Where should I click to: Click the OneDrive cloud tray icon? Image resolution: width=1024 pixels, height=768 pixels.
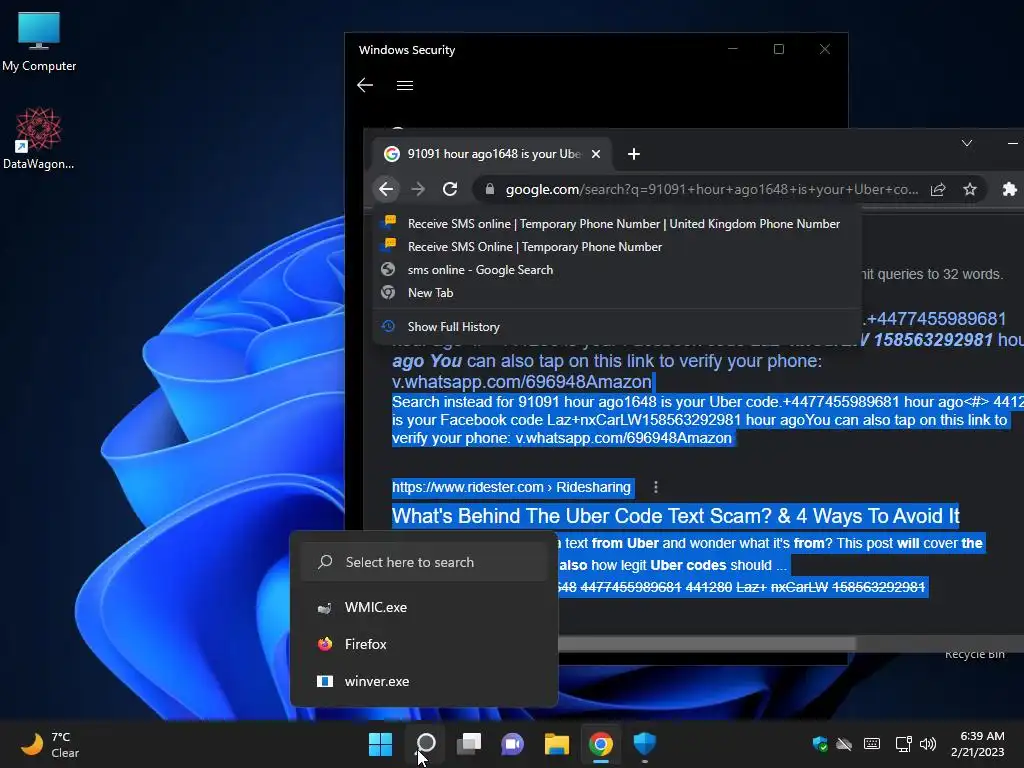pos(844,744)
